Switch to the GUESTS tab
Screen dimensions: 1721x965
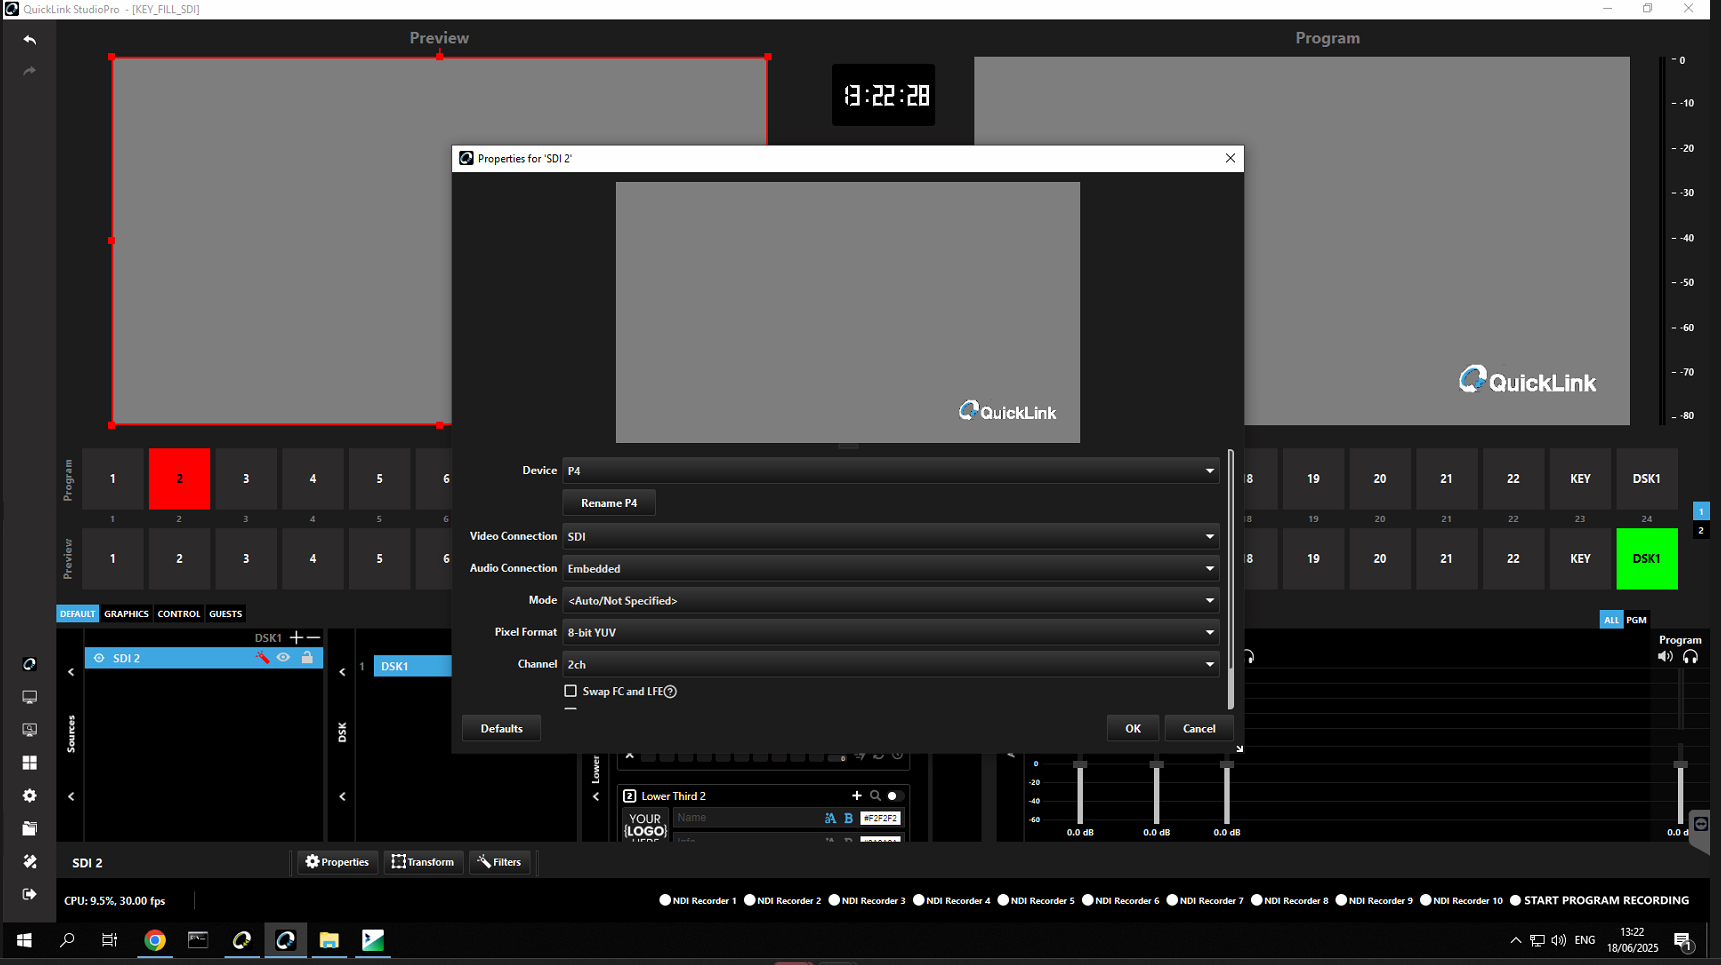[x=225, y=614]
